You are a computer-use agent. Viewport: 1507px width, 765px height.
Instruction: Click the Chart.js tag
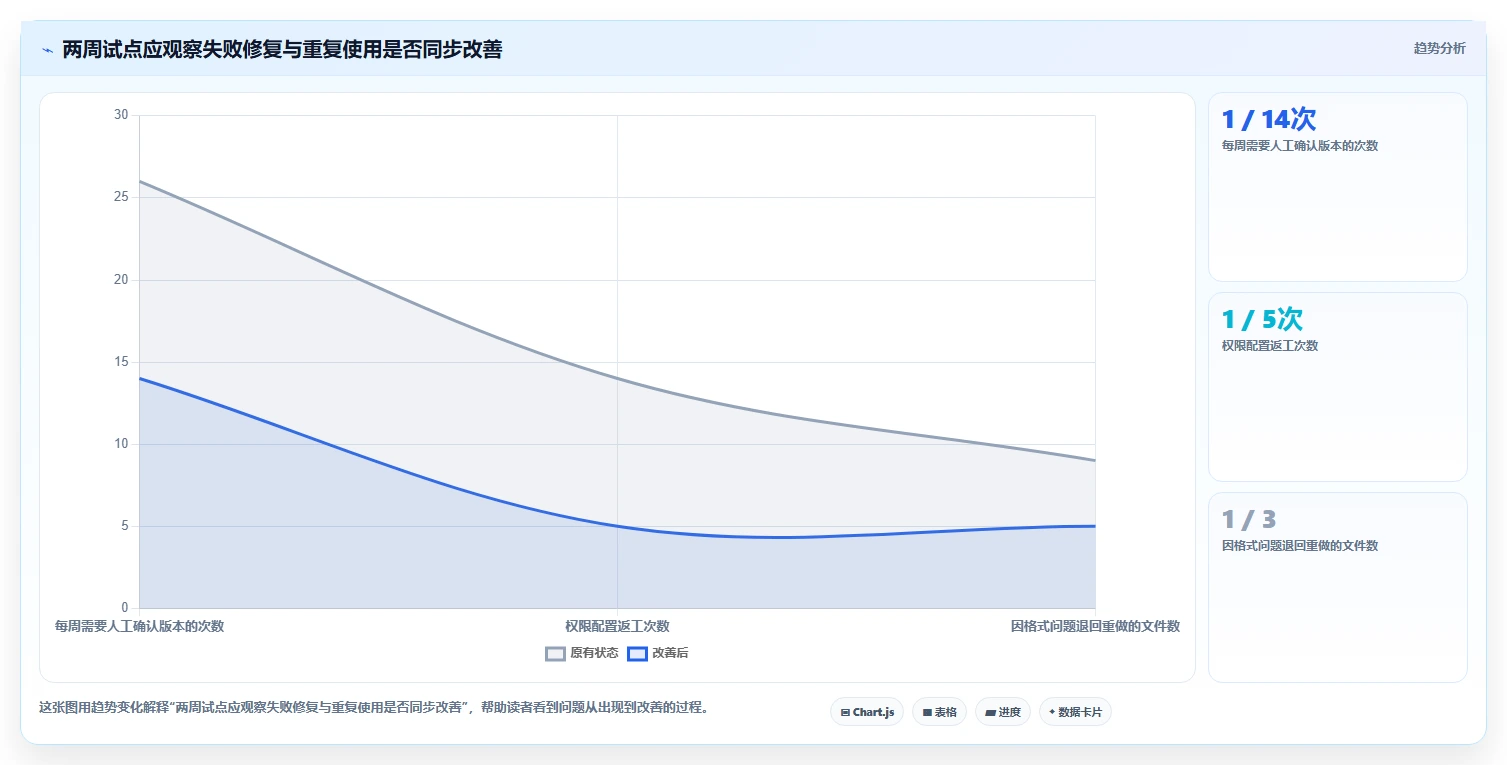pyautogui.click(x=867, y=712)
